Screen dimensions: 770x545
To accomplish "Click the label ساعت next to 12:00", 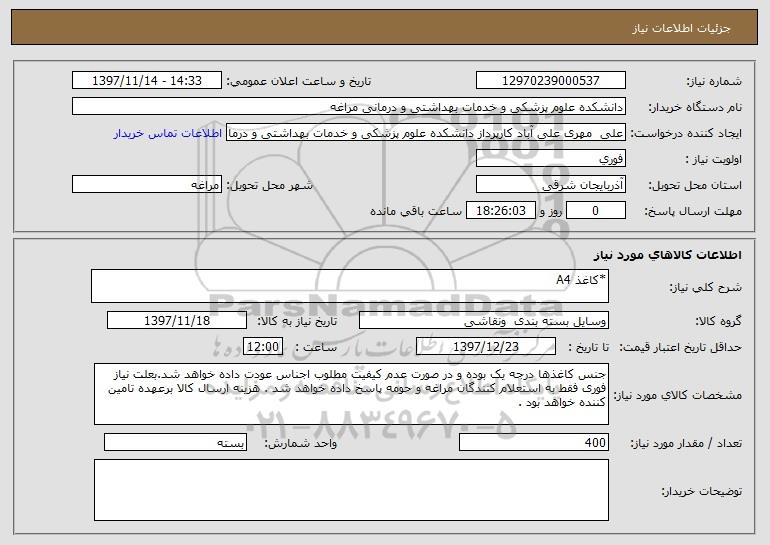I will click(316, 347).
